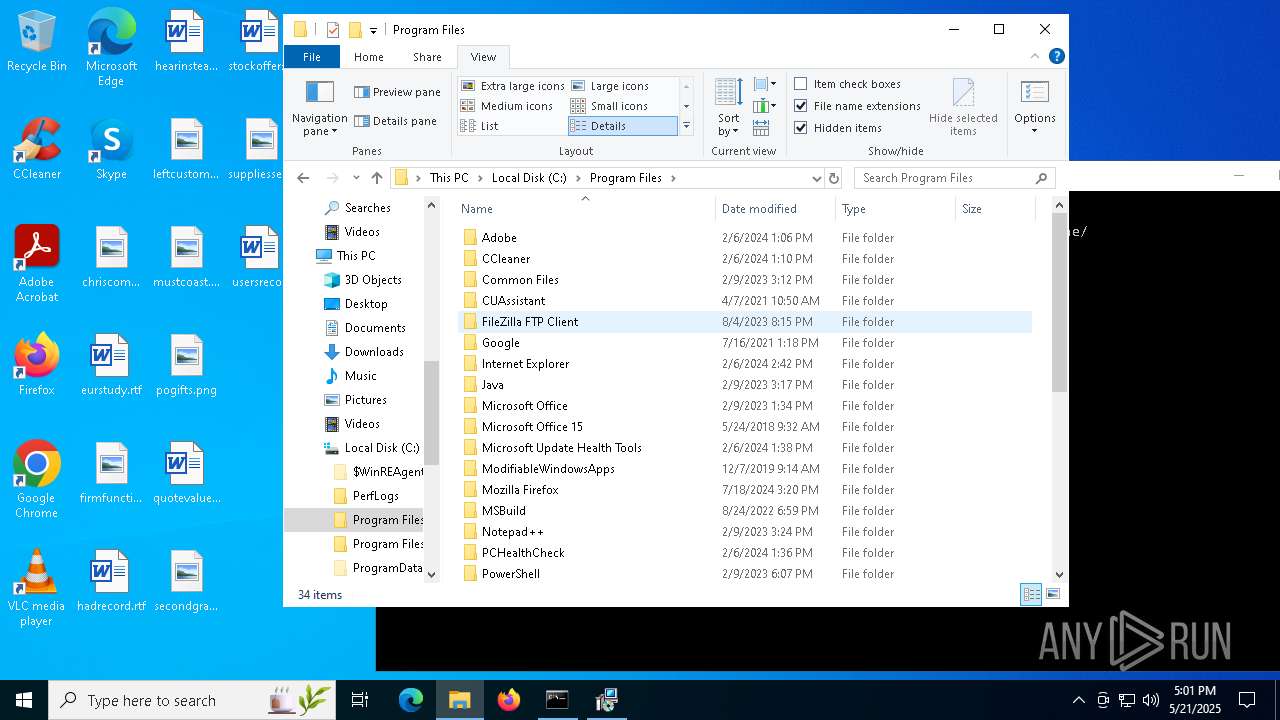
Task: Select the Details layout option
Action: [x=622, y=126]
